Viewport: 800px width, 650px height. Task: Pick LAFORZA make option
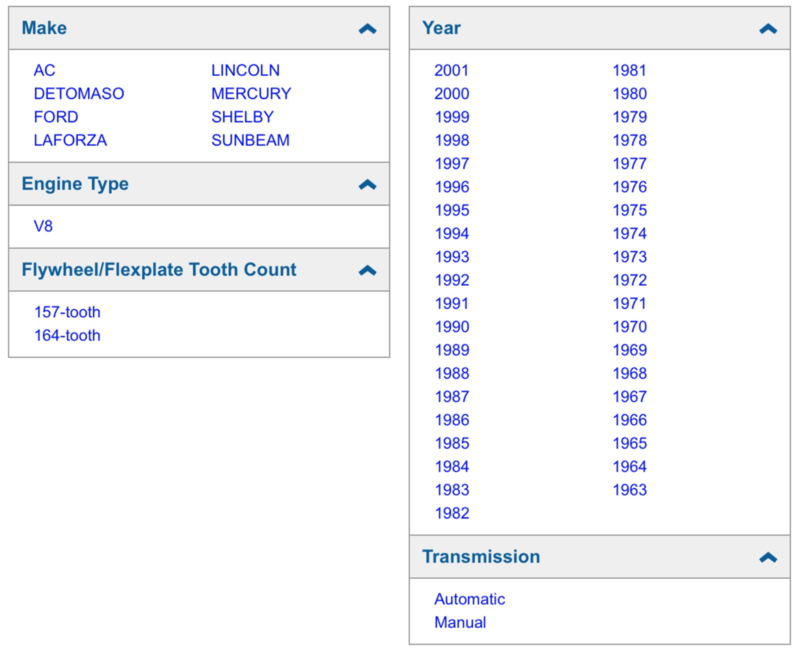click(x=70, y=140)
